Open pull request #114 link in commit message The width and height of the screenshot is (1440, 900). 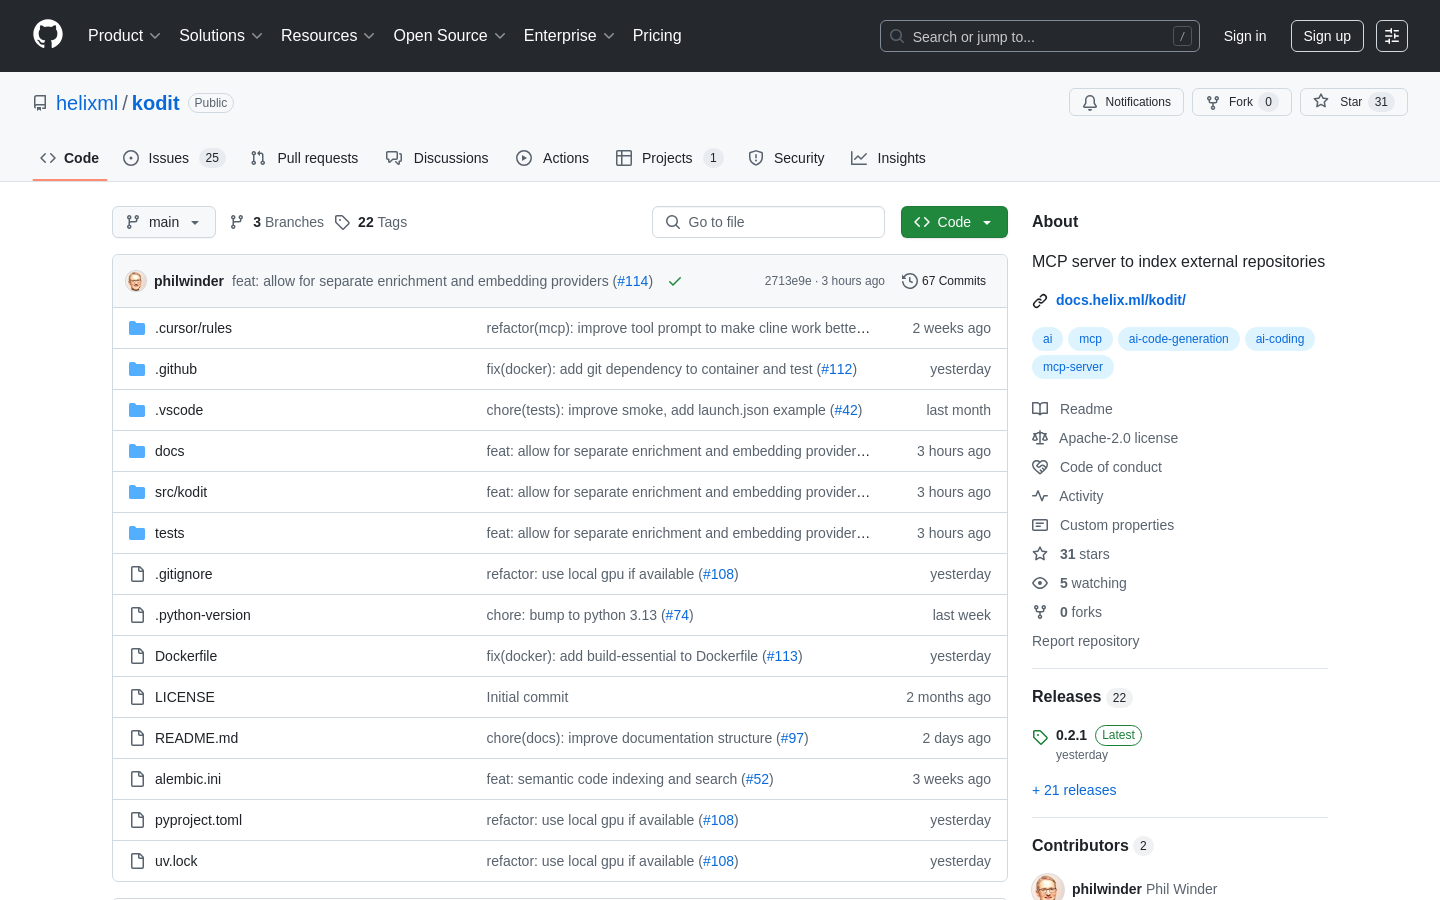(632, 281)
